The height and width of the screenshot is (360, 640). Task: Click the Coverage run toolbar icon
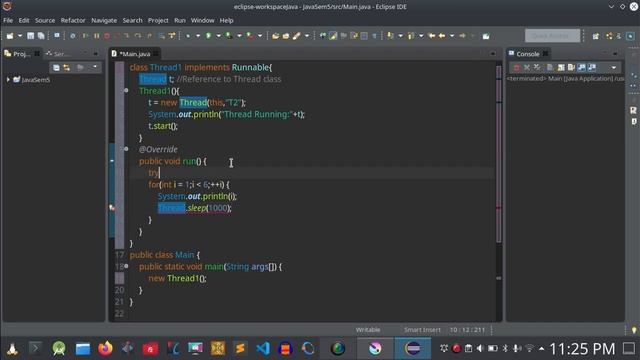229,36
